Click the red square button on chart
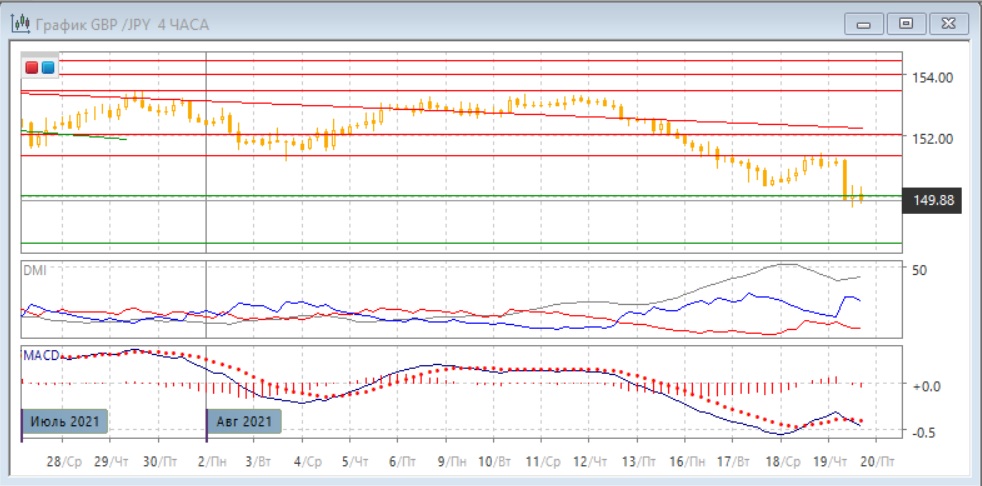The image size is (982, 486). pos(32,67)
